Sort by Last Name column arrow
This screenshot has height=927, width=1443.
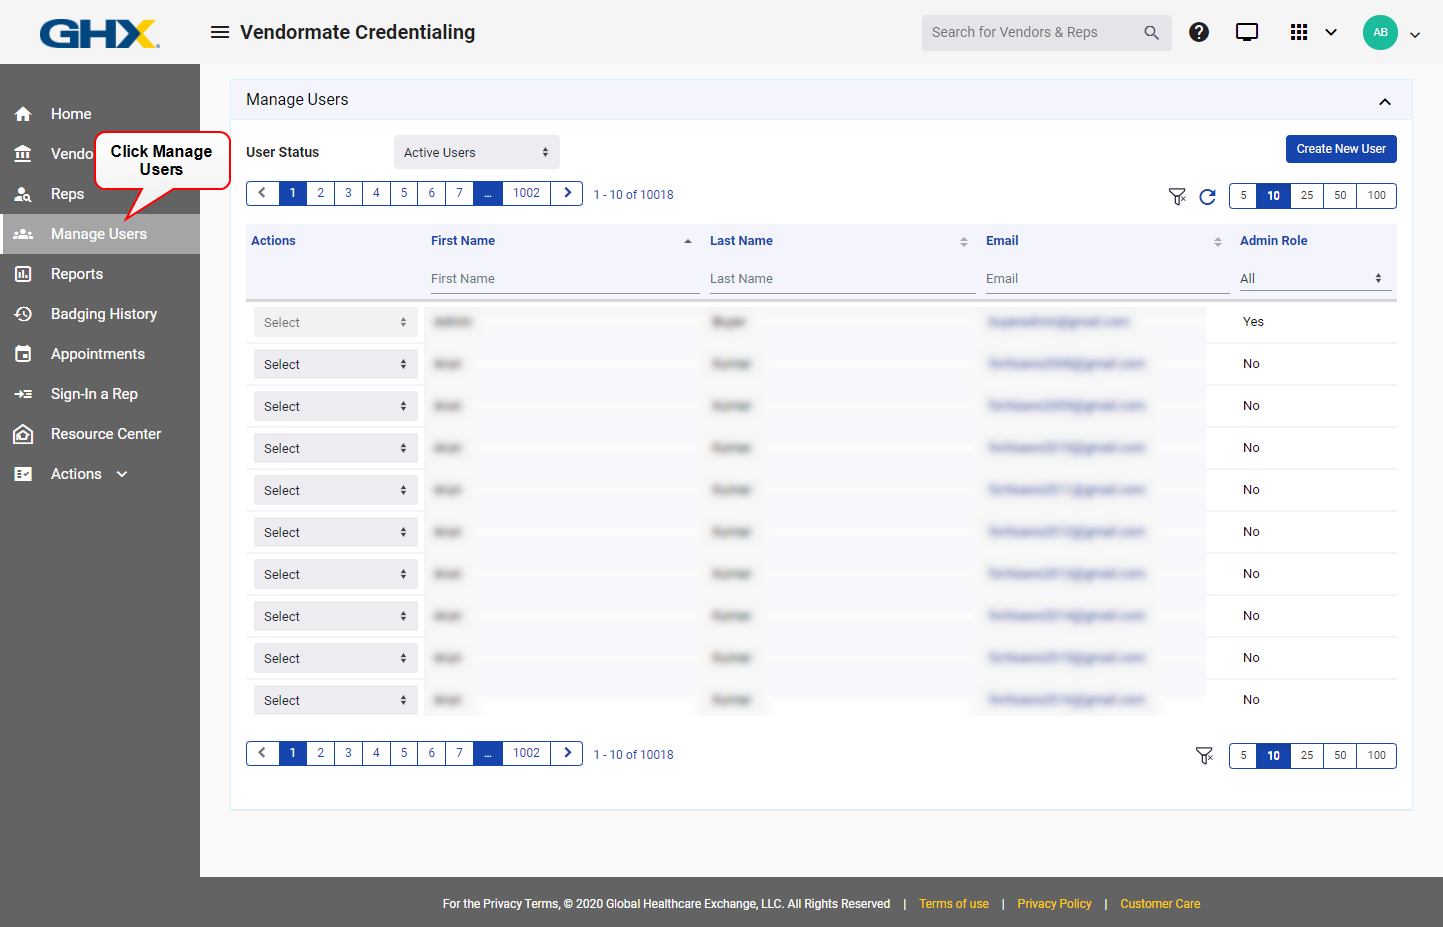click(x=964, y=241)
